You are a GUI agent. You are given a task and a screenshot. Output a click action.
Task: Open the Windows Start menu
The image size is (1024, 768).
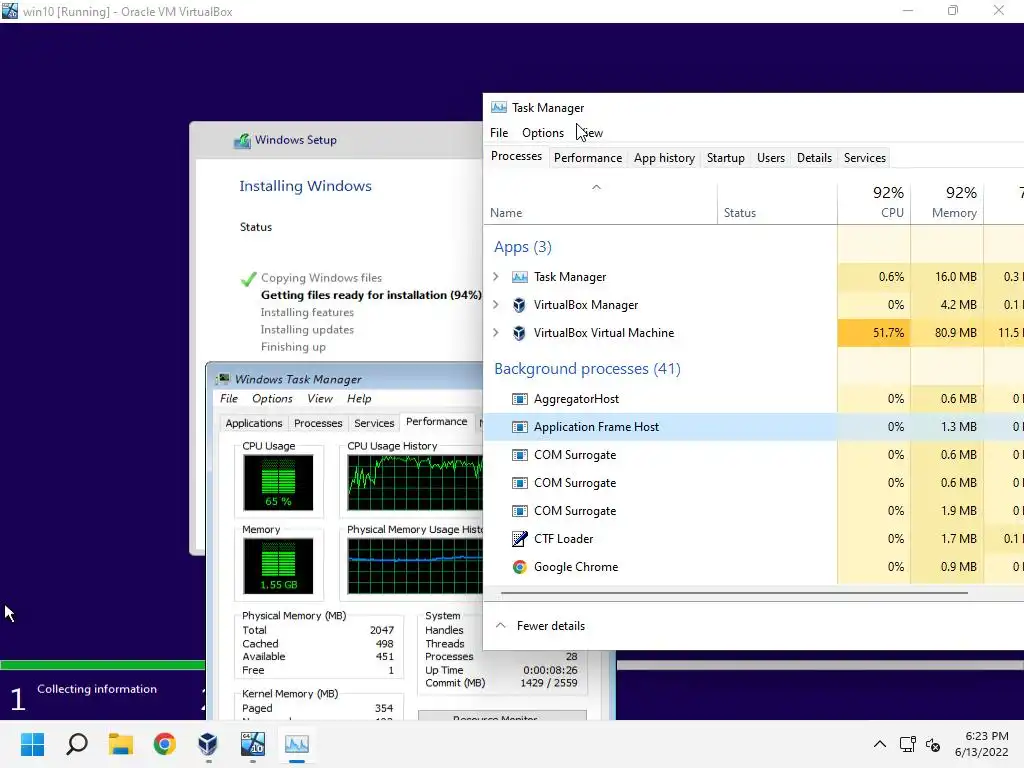point(32,744)
